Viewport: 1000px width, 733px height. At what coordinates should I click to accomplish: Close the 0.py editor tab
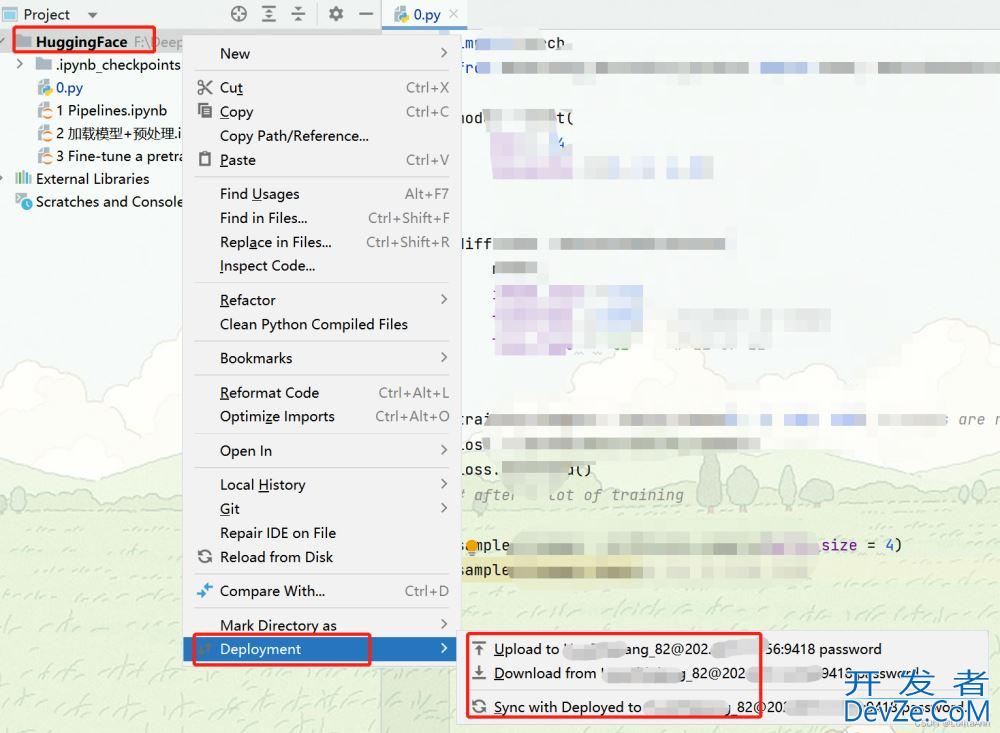click(453, 13)
